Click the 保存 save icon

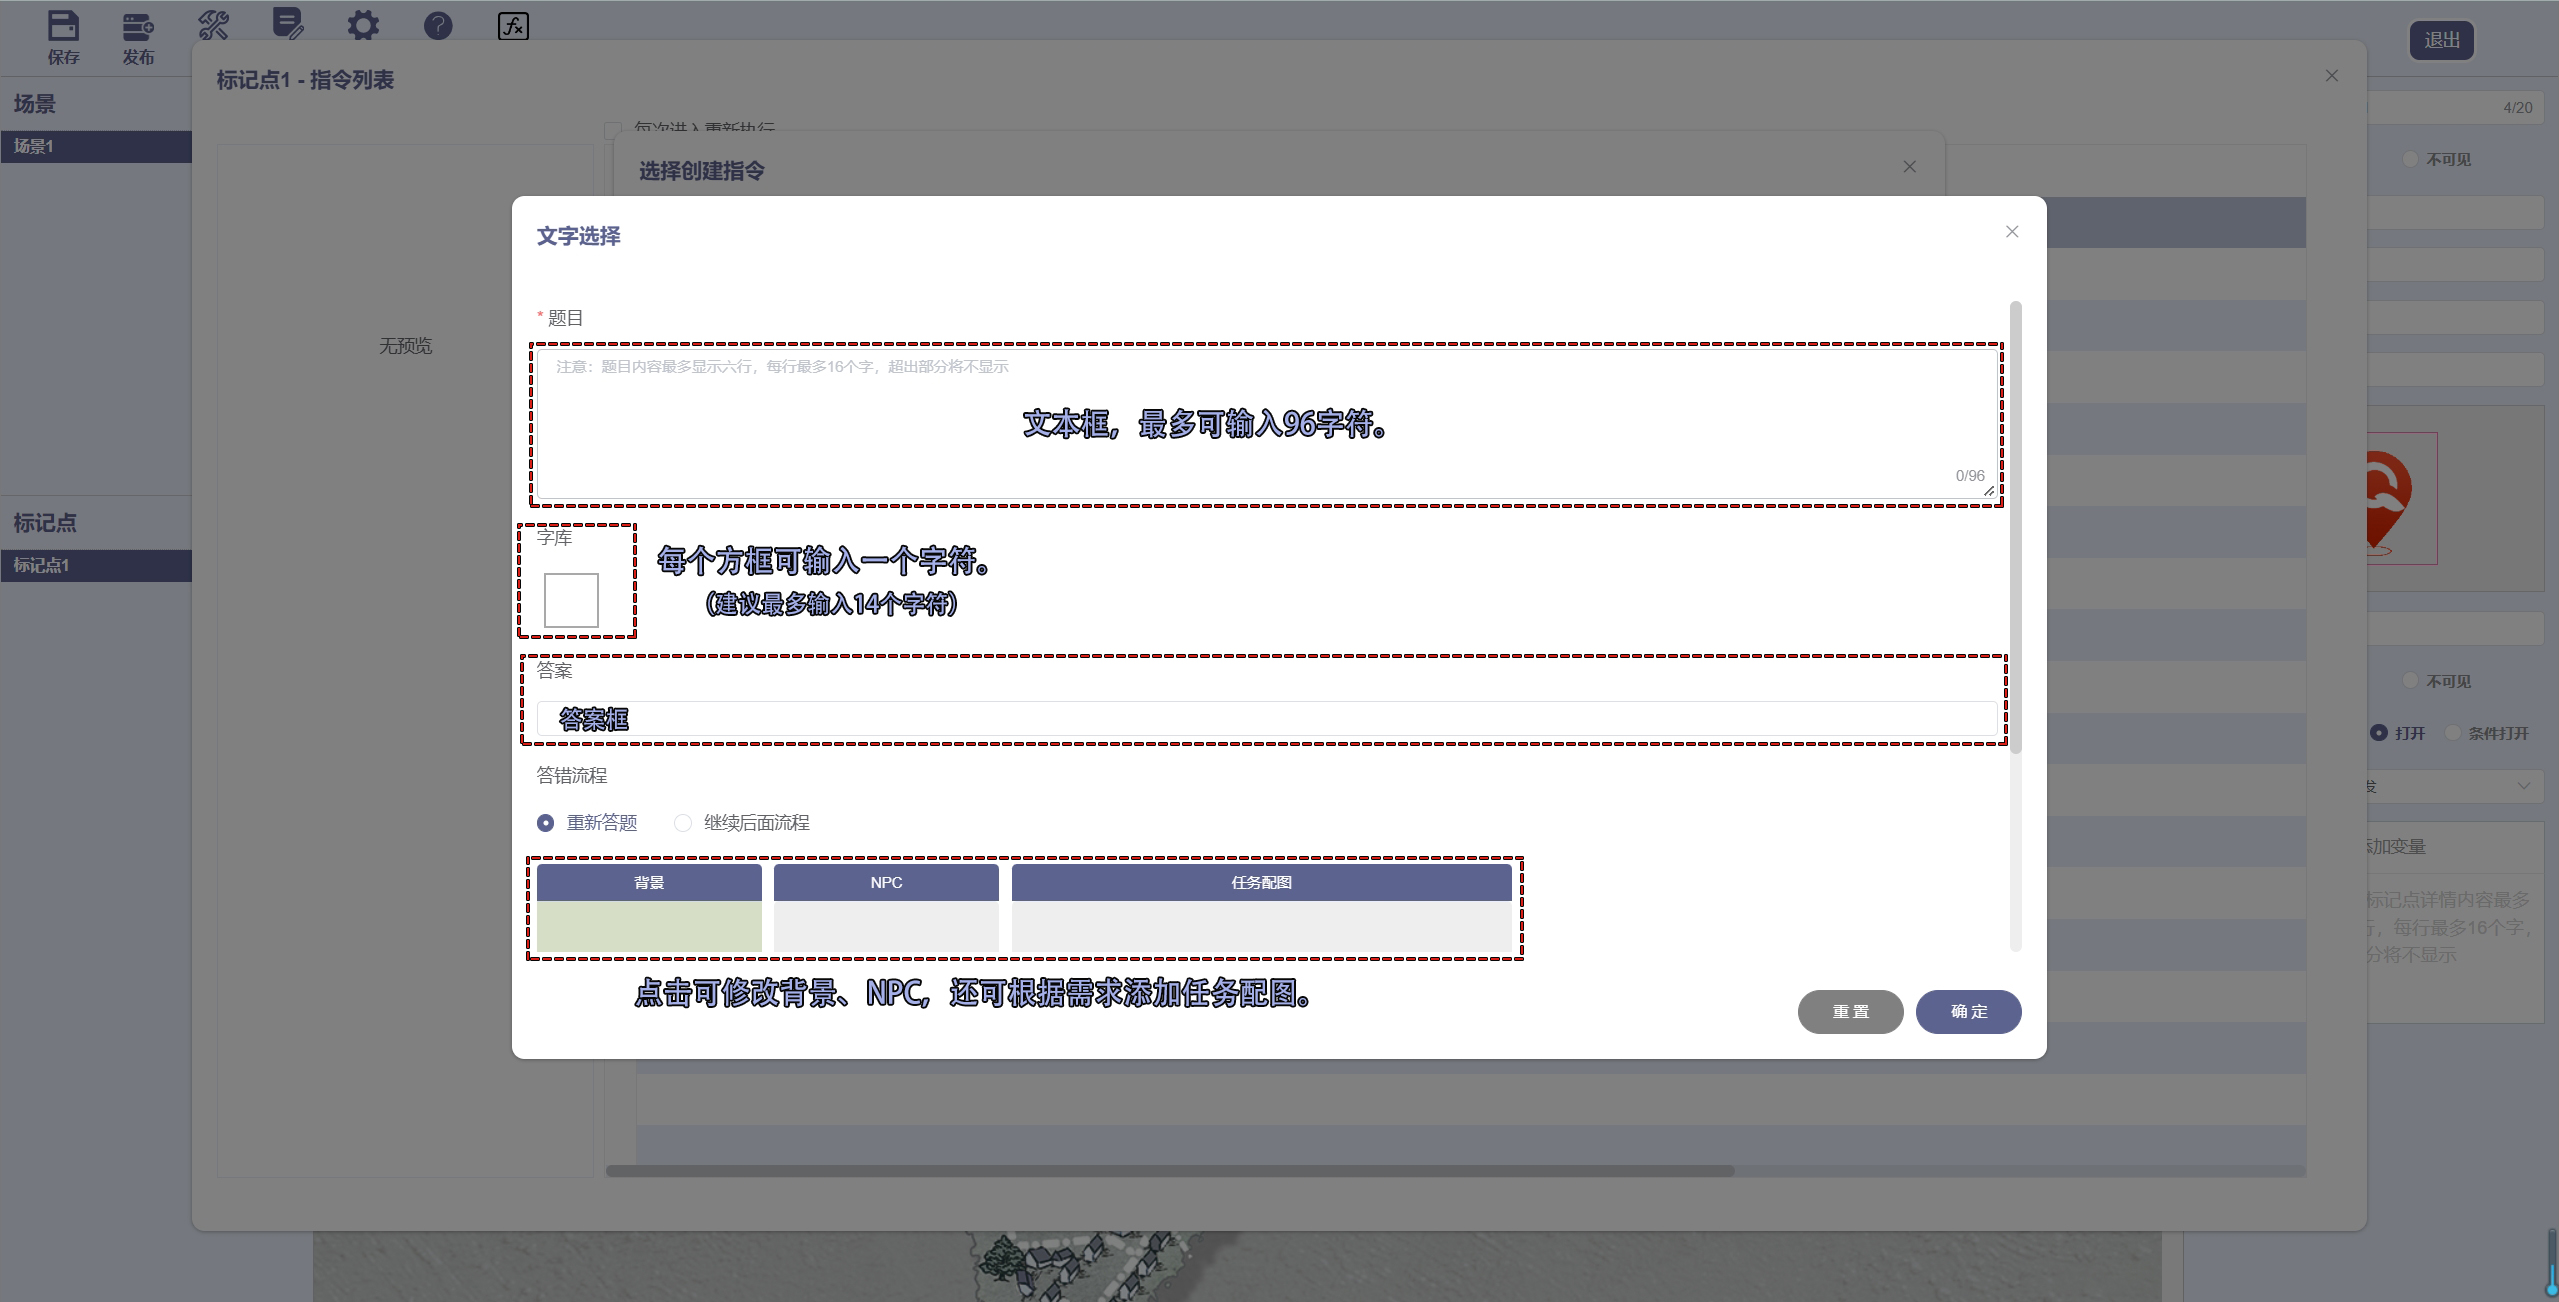63,27
